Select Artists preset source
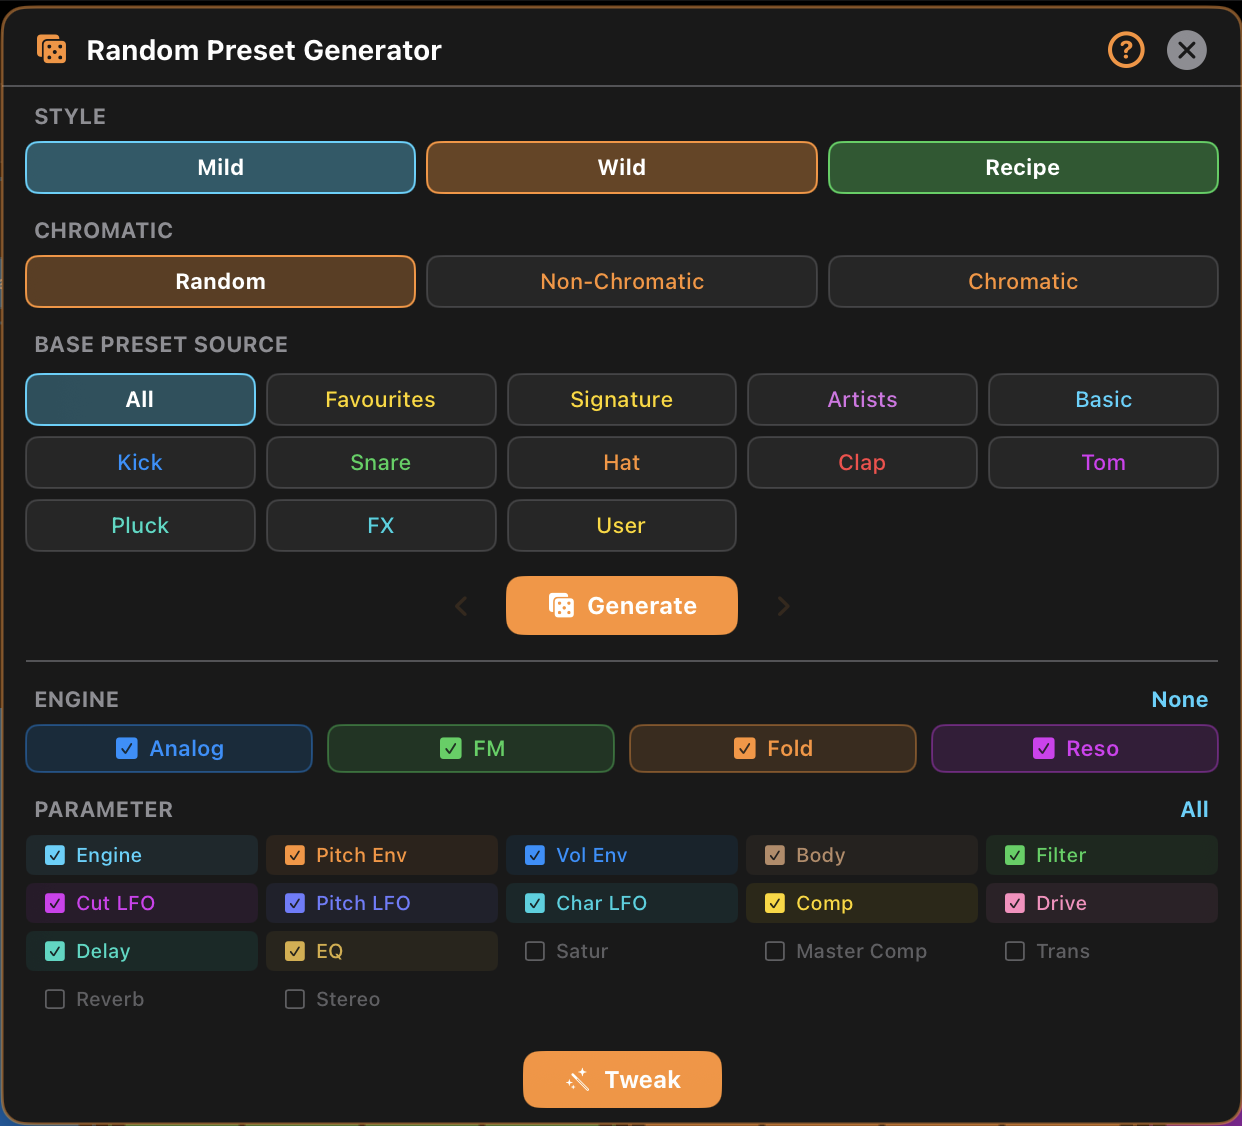Image resolution: width=1242 pixels, height=1126 pixels. coord(862,399)
